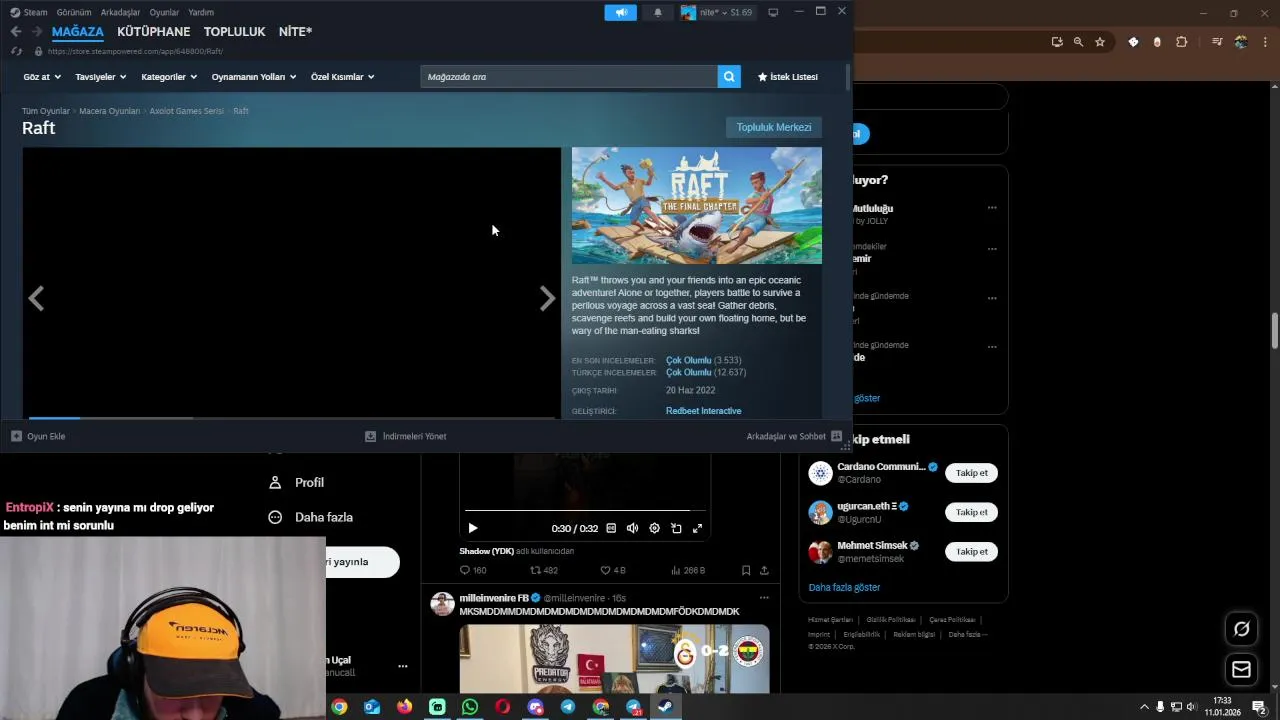
Task: Mute the X video sound
Action: [x=632, y=528]
